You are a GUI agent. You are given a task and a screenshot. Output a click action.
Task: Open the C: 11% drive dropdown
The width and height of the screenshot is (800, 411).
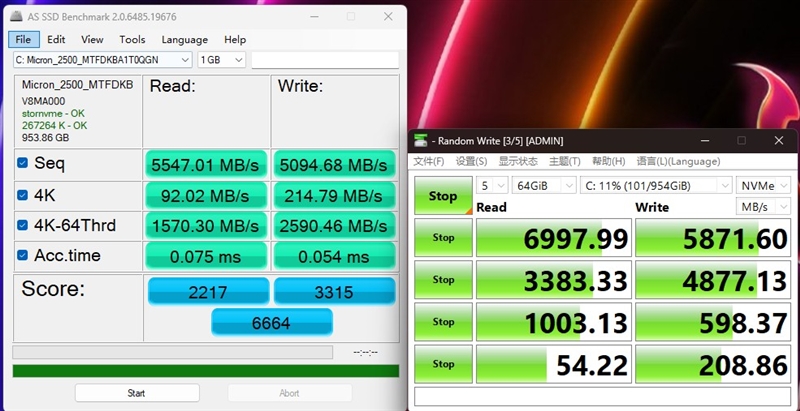pos(656,186)
